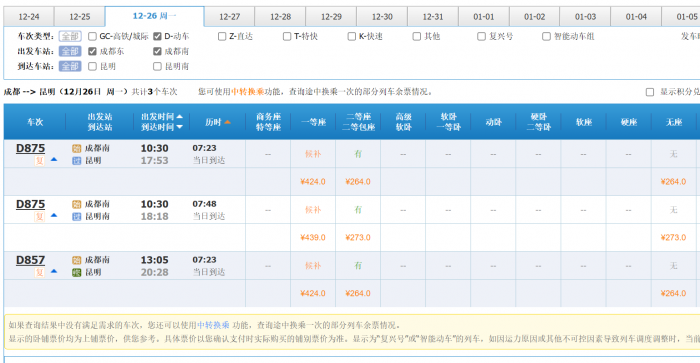Toggle the 显示积分兑 checkbox
Screen dimensions: 700x363
pyautogui.click(x=650, y=92)
